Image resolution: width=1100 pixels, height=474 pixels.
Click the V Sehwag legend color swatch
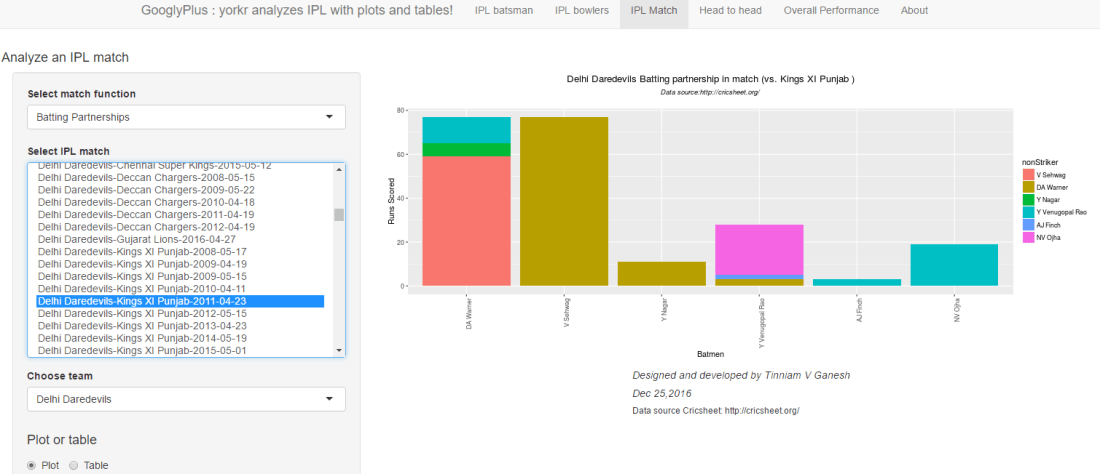pos(1028,175)
